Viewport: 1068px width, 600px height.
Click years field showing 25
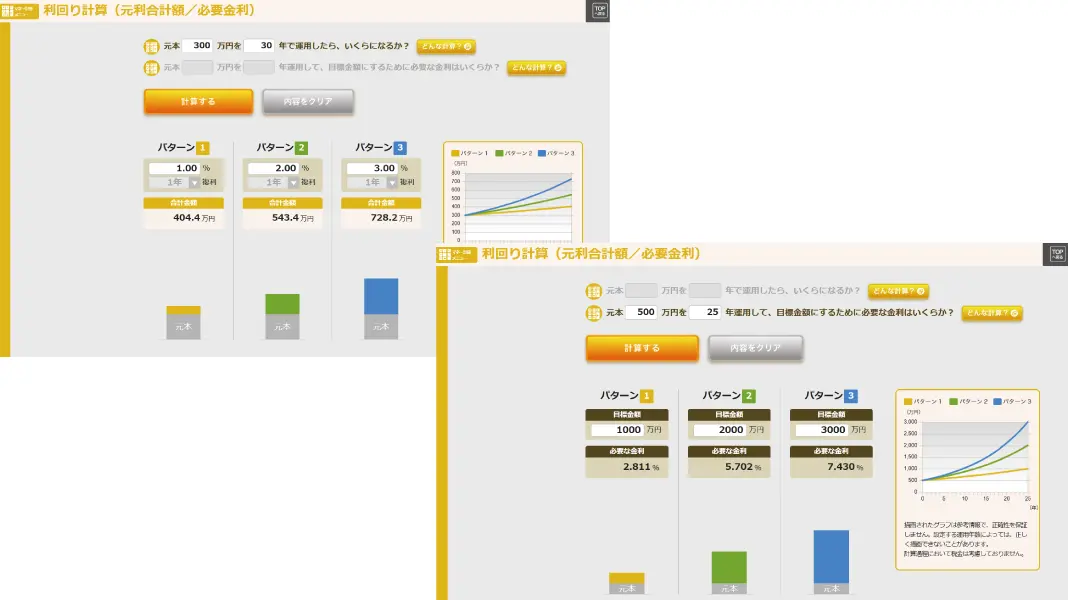[705, 312]
